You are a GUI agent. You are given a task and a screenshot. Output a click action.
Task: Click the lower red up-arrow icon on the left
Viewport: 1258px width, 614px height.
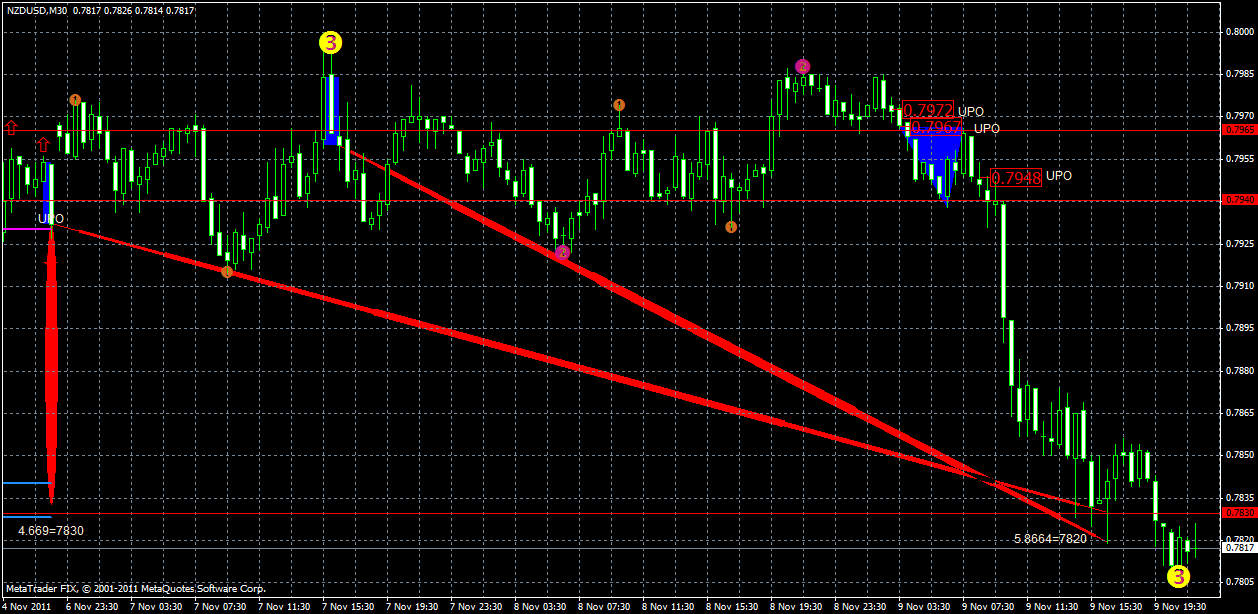pyautogui.click(x=41, y=145)
